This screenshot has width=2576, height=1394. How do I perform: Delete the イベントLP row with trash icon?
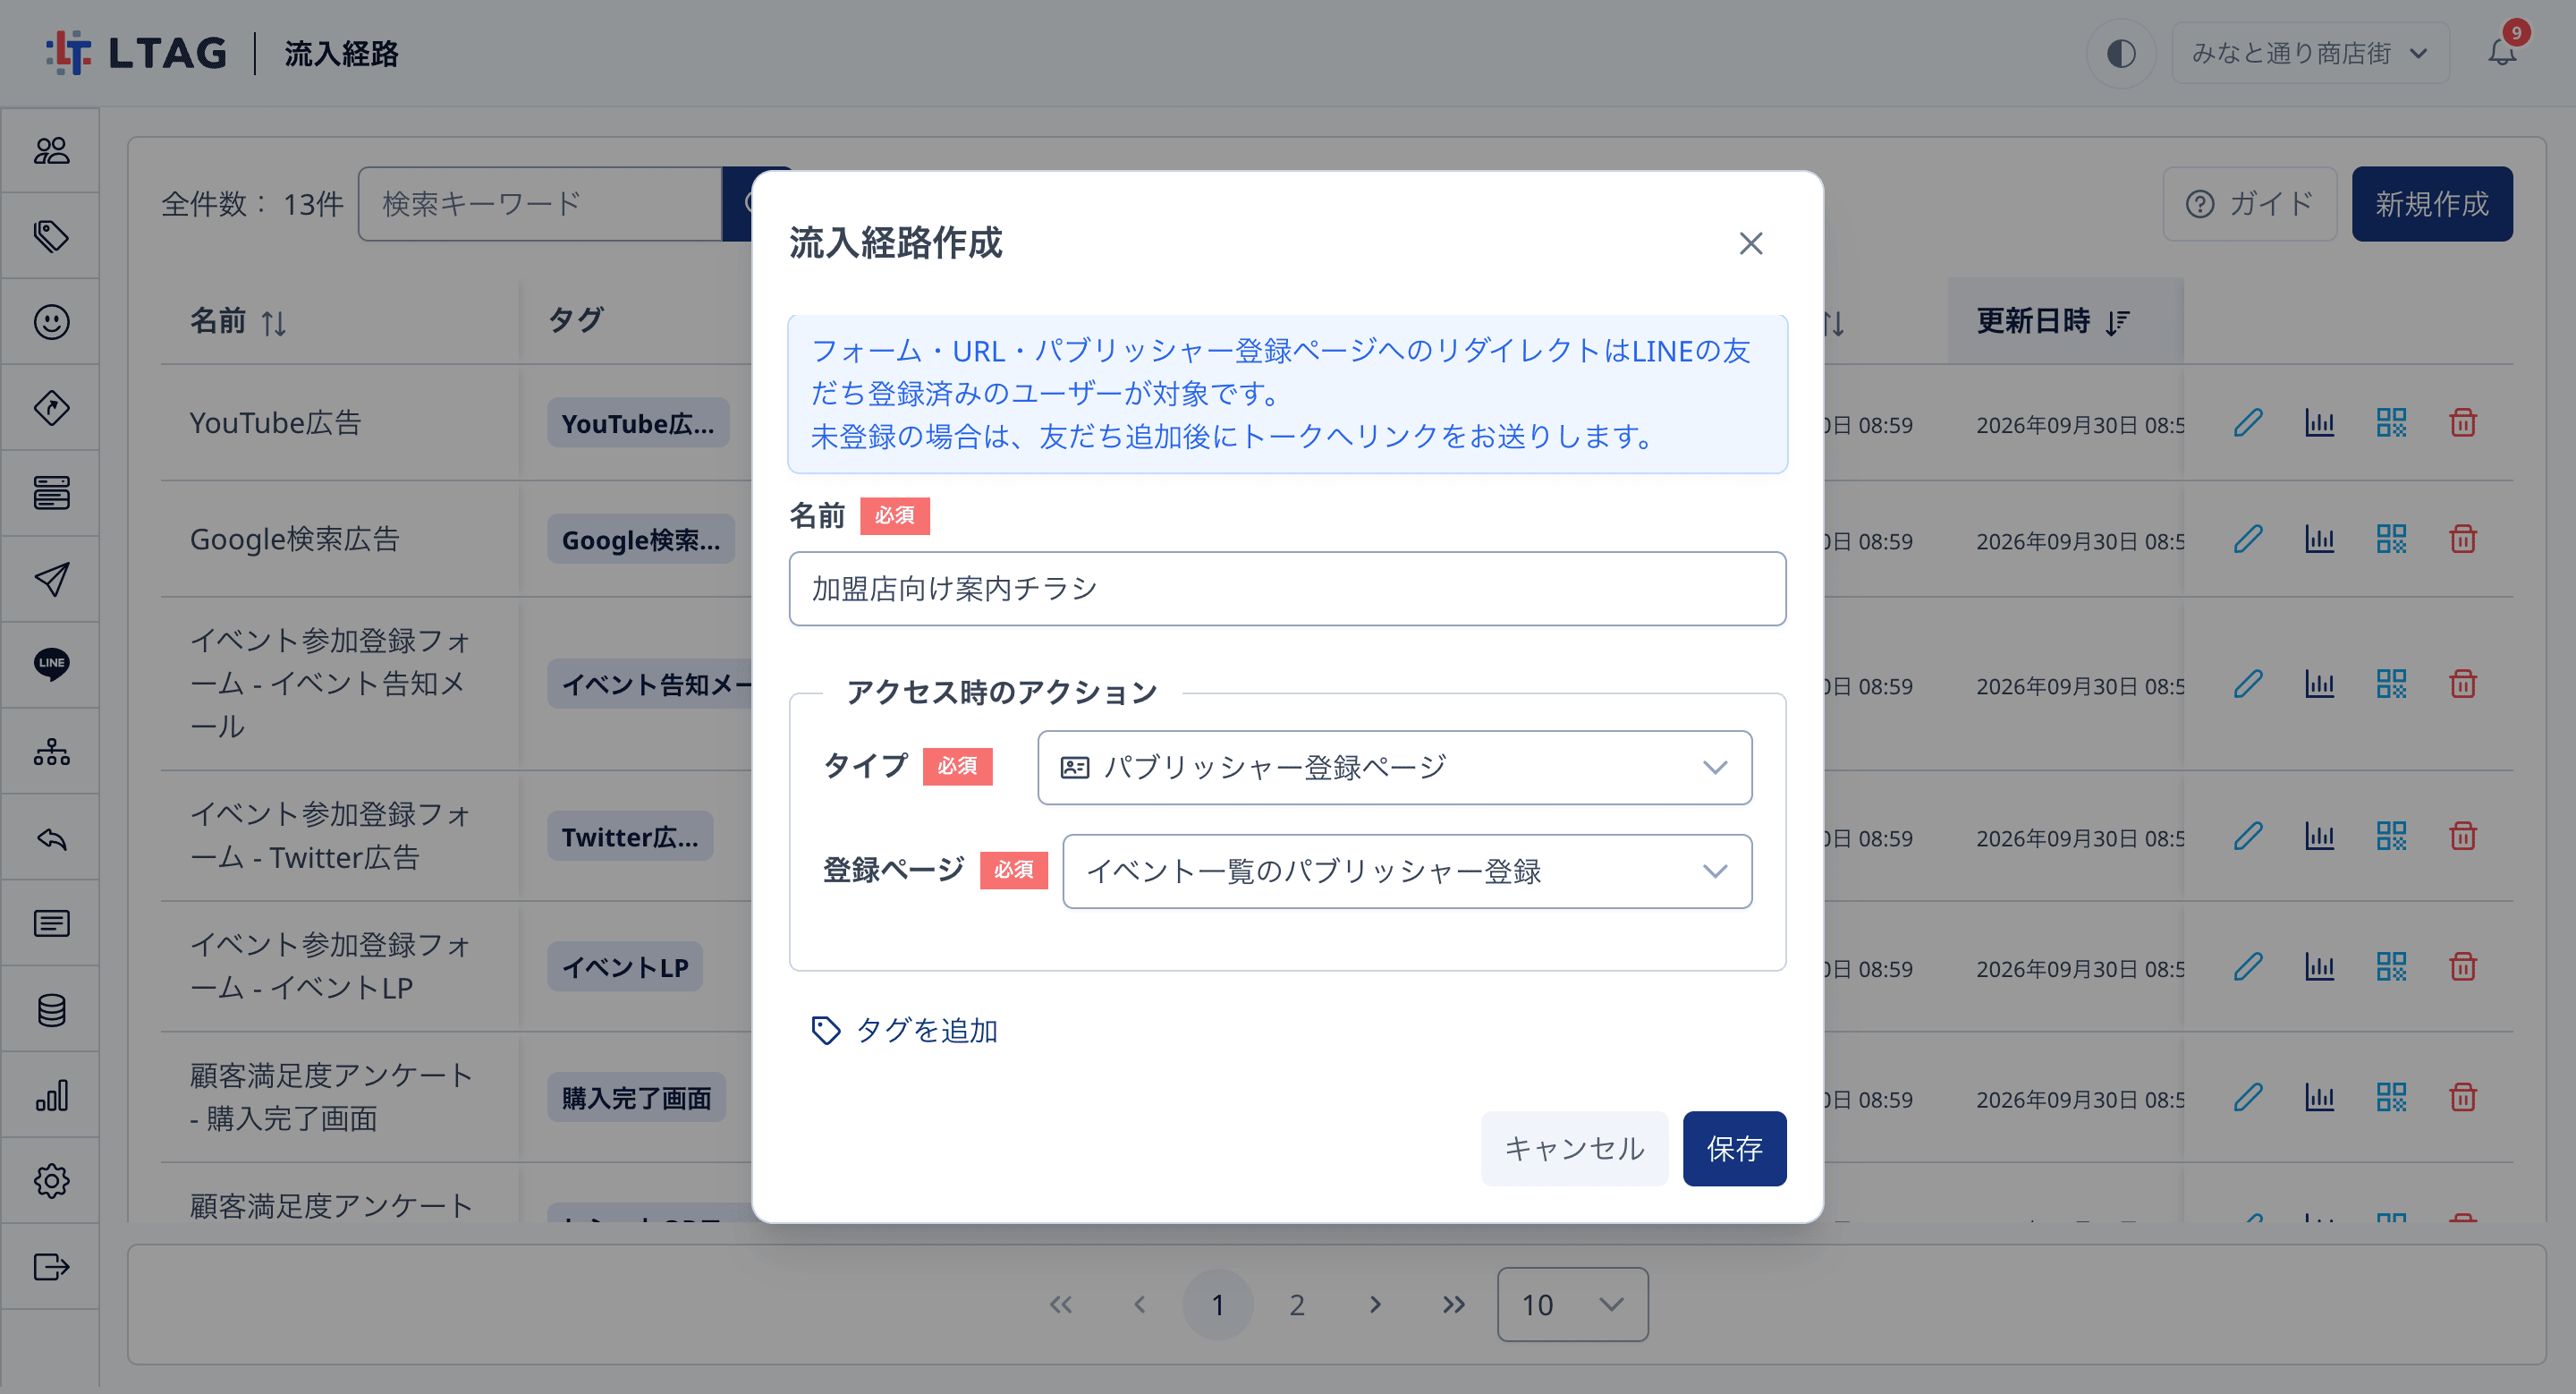pos(2463,967)
